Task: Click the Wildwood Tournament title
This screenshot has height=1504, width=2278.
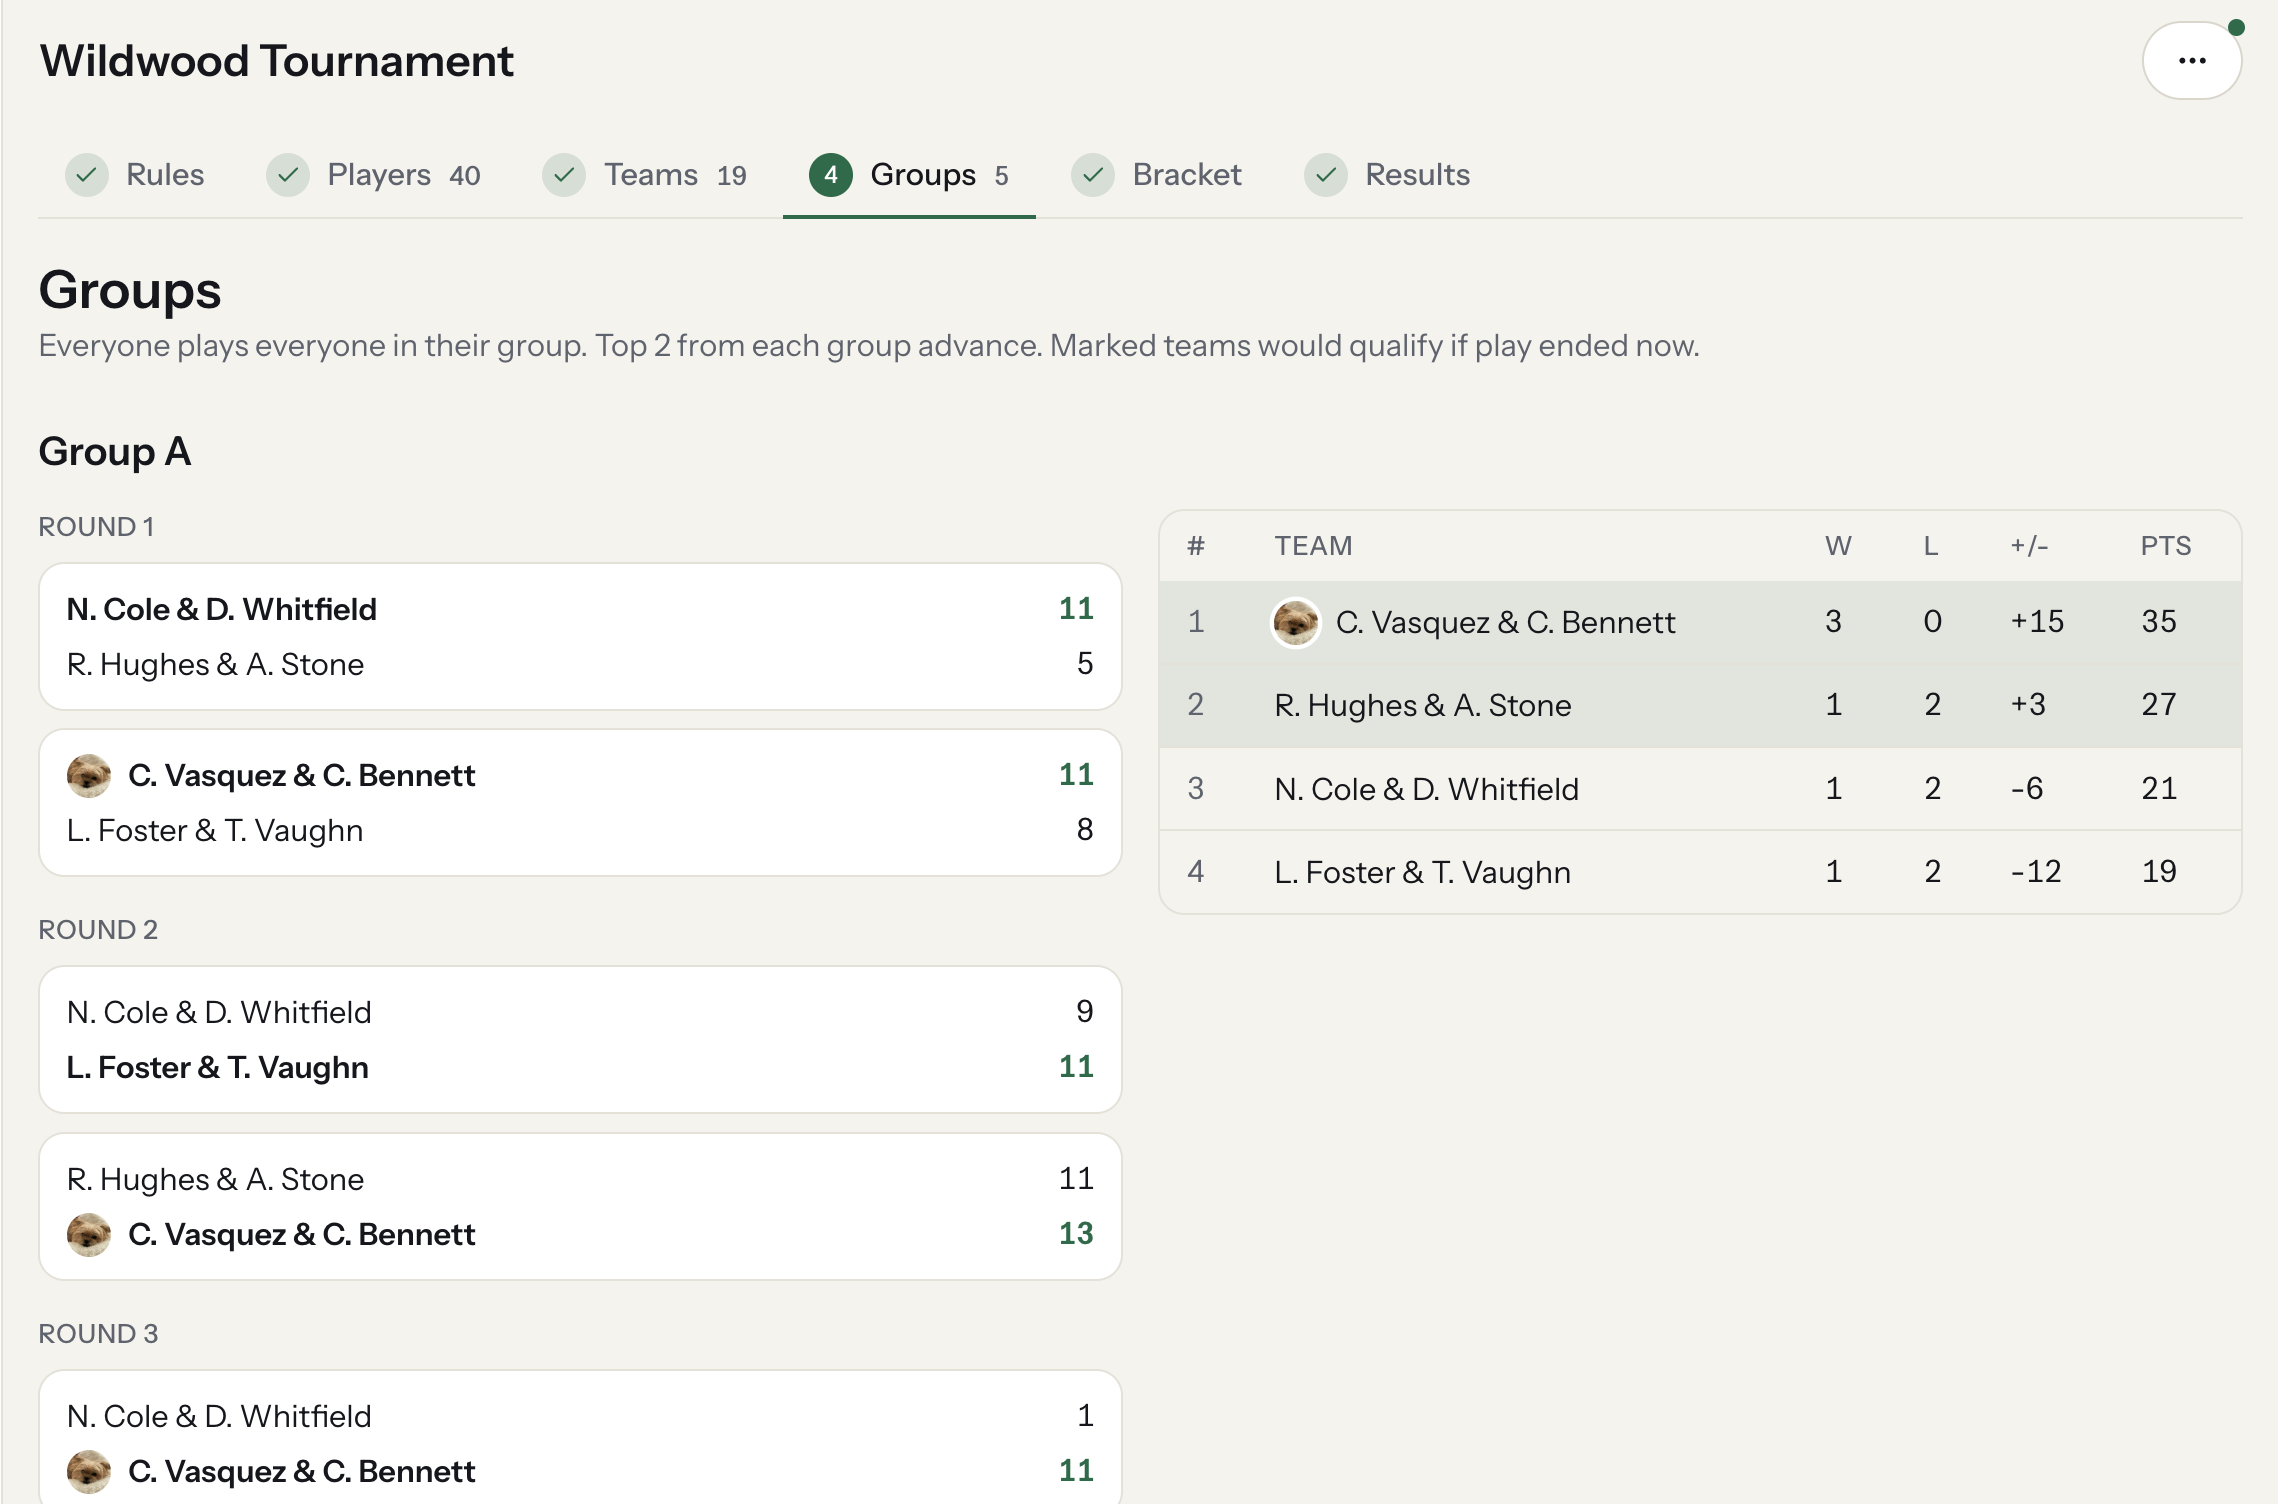Action: (277, 61)
